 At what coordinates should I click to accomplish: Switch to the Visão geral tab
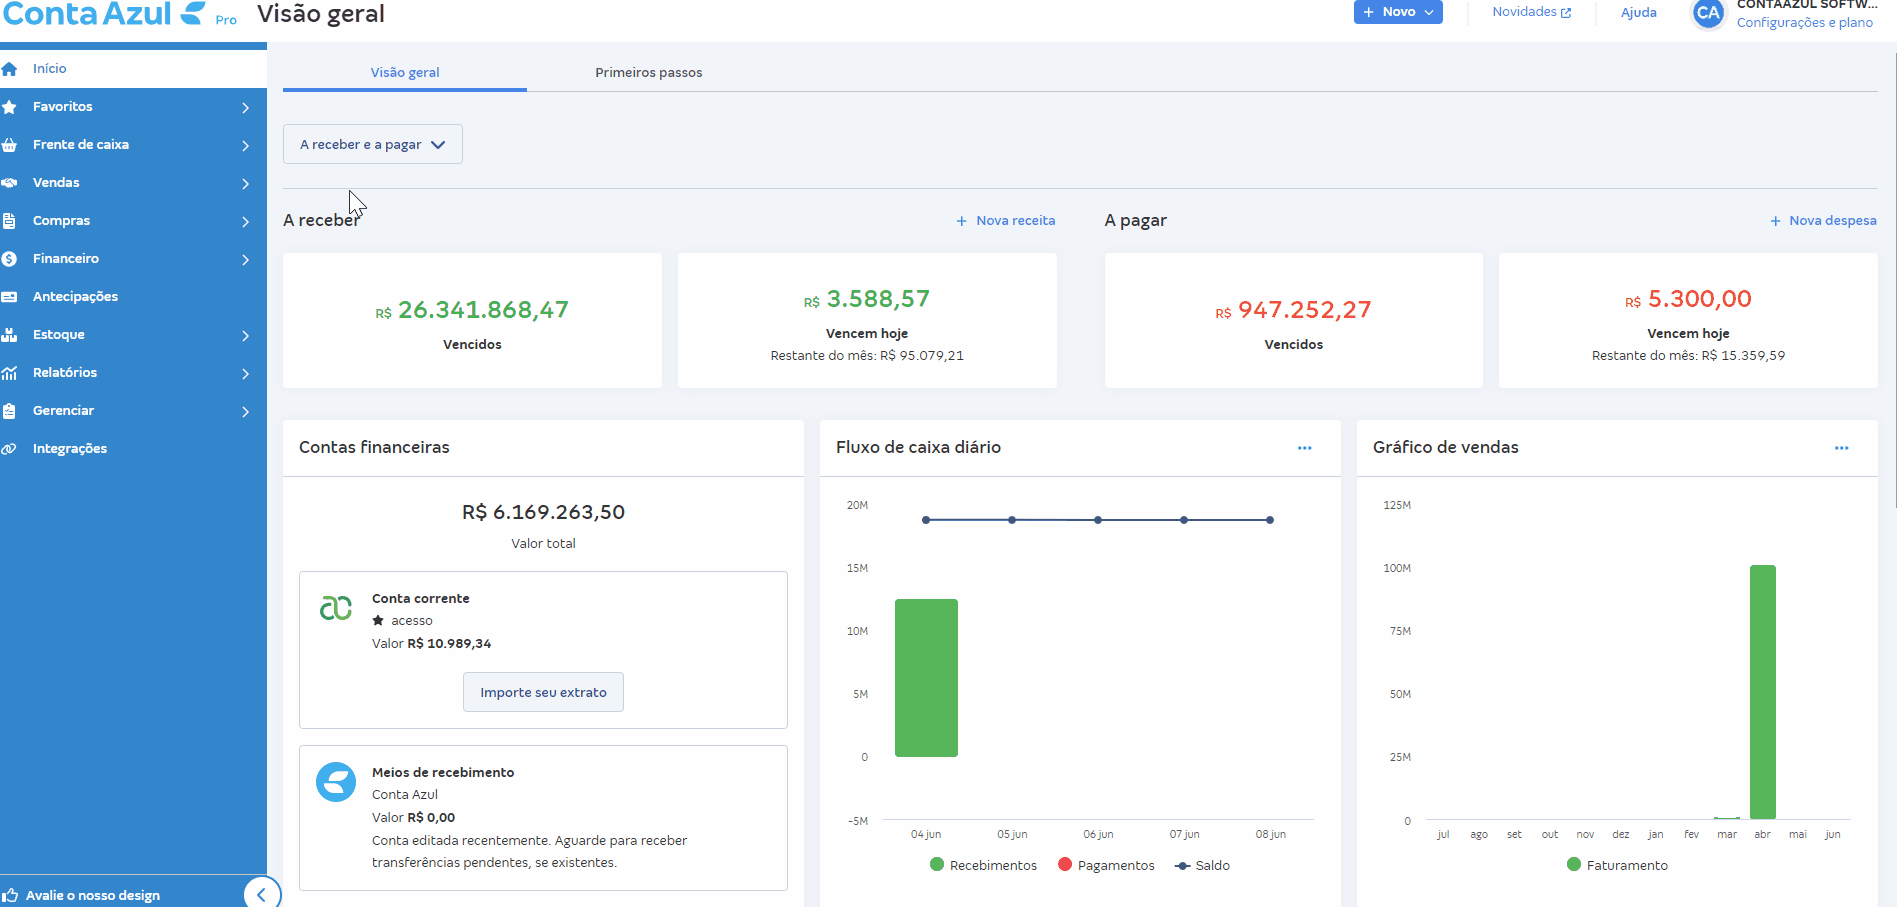[405, 72]
